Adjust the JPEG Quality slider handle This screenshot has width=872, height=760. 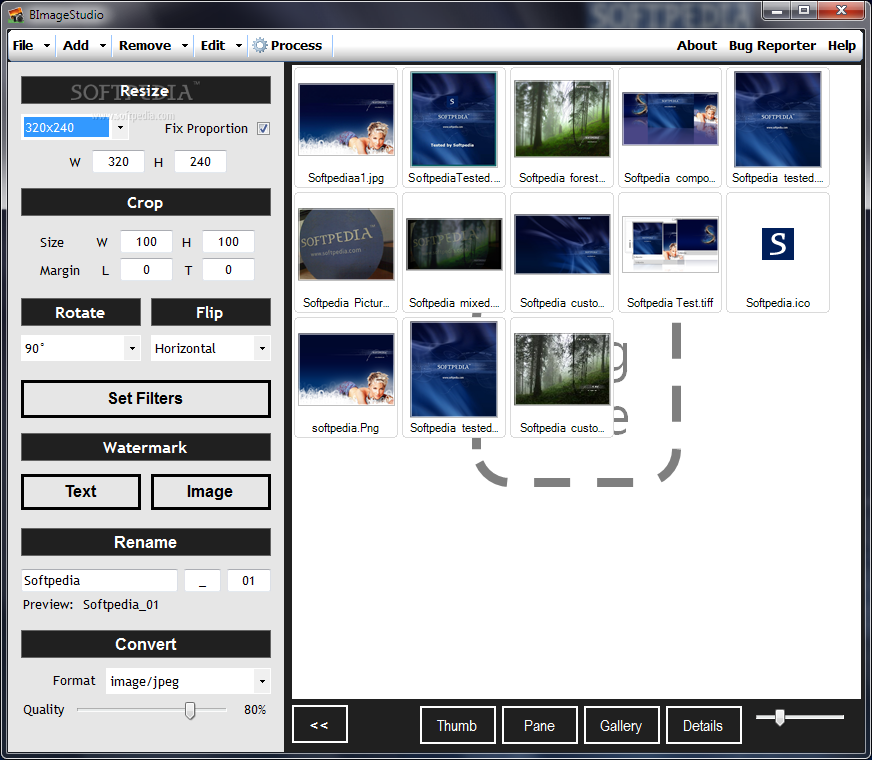190,710
